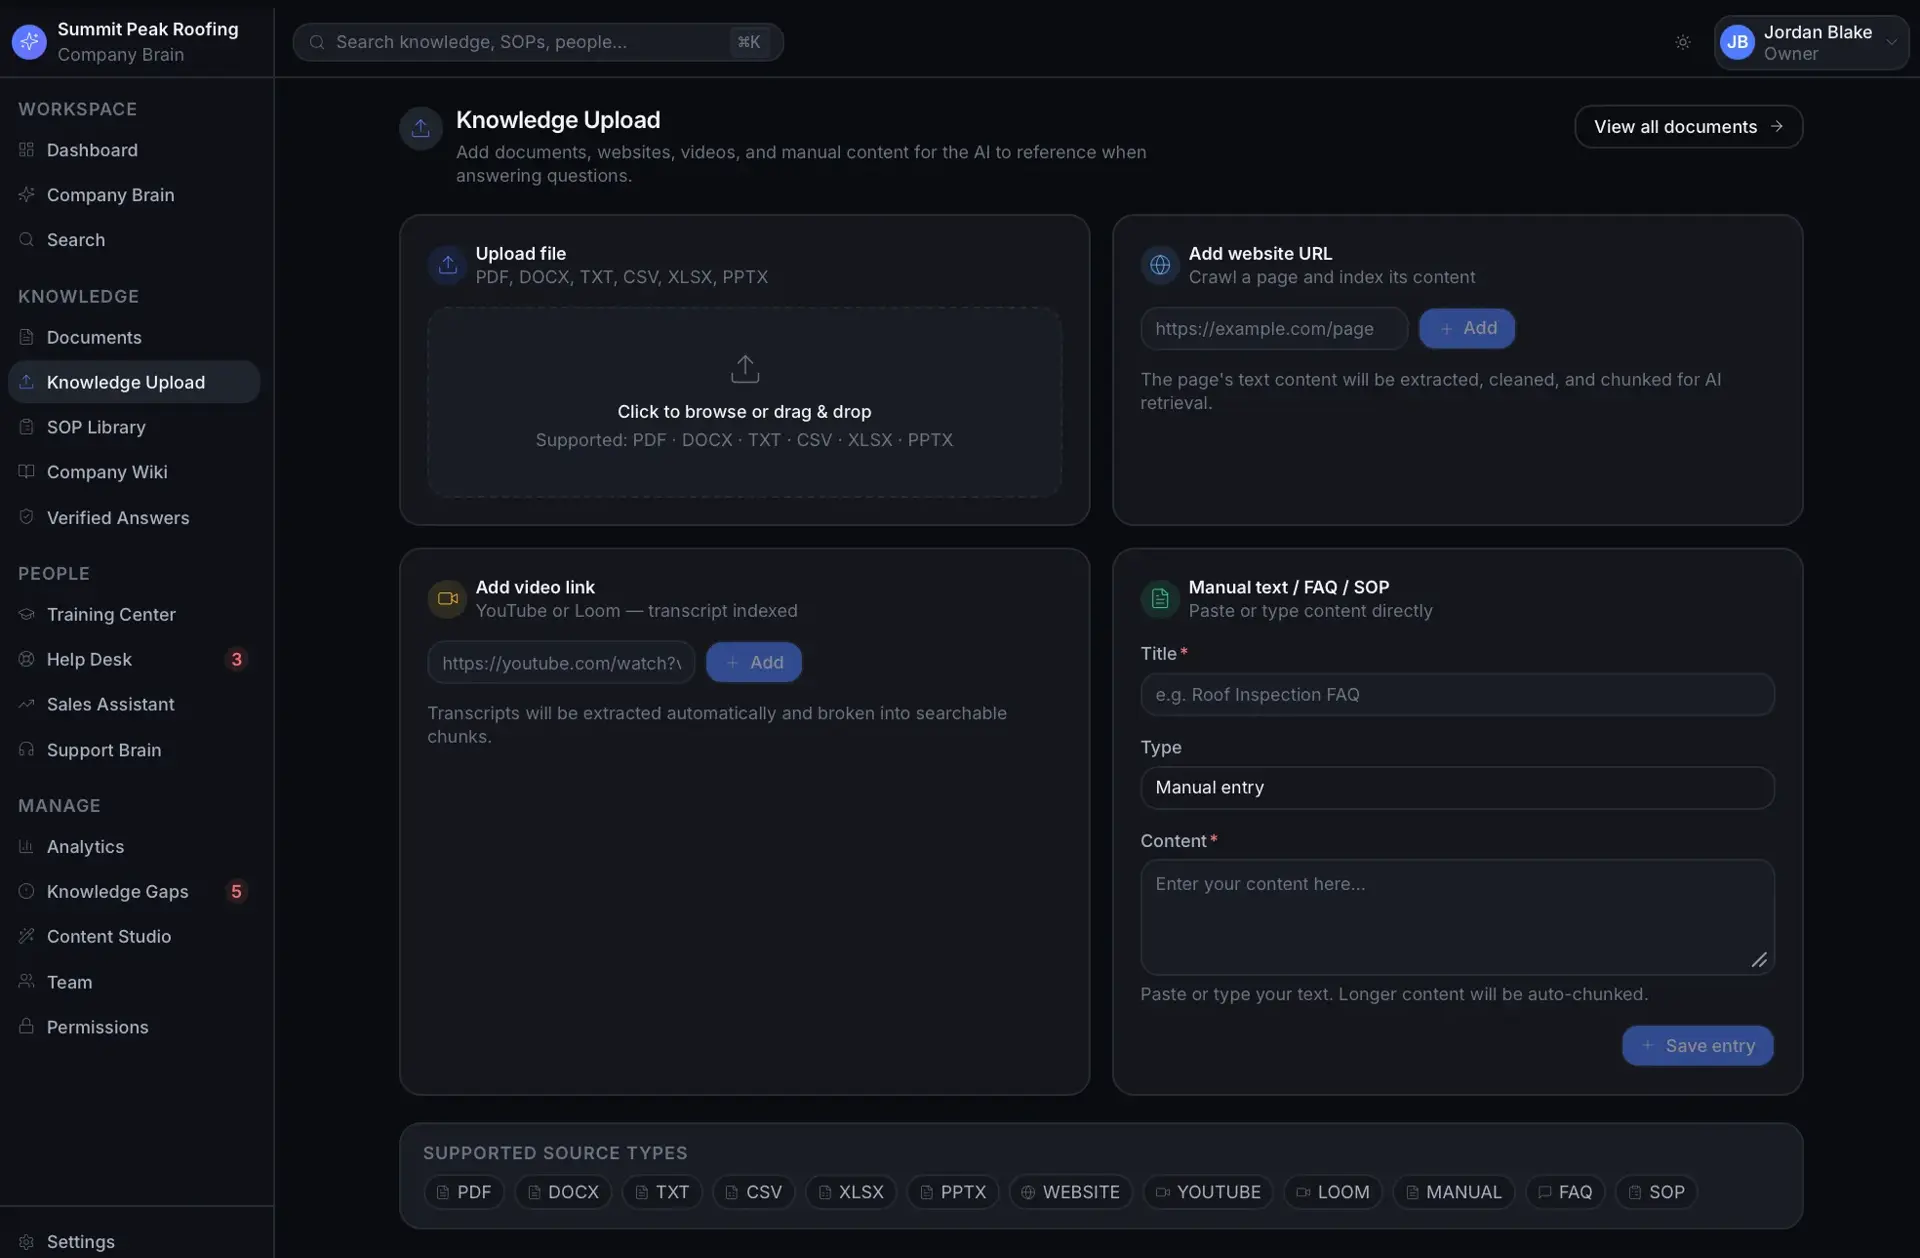
Task: Click the Dashboard sidebar icon
Action: [27, 150]
